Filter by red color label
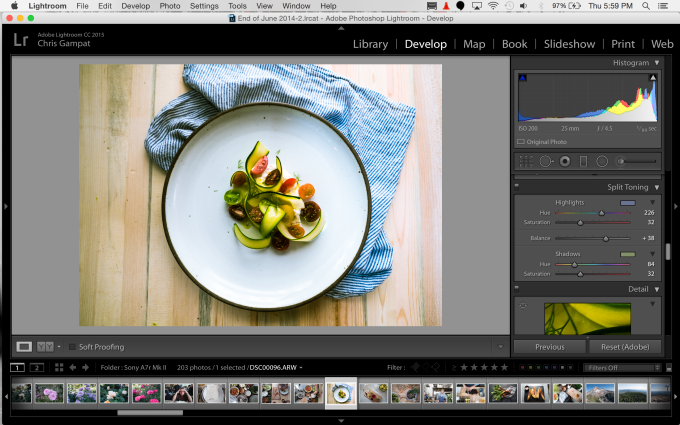 point(522,368)
